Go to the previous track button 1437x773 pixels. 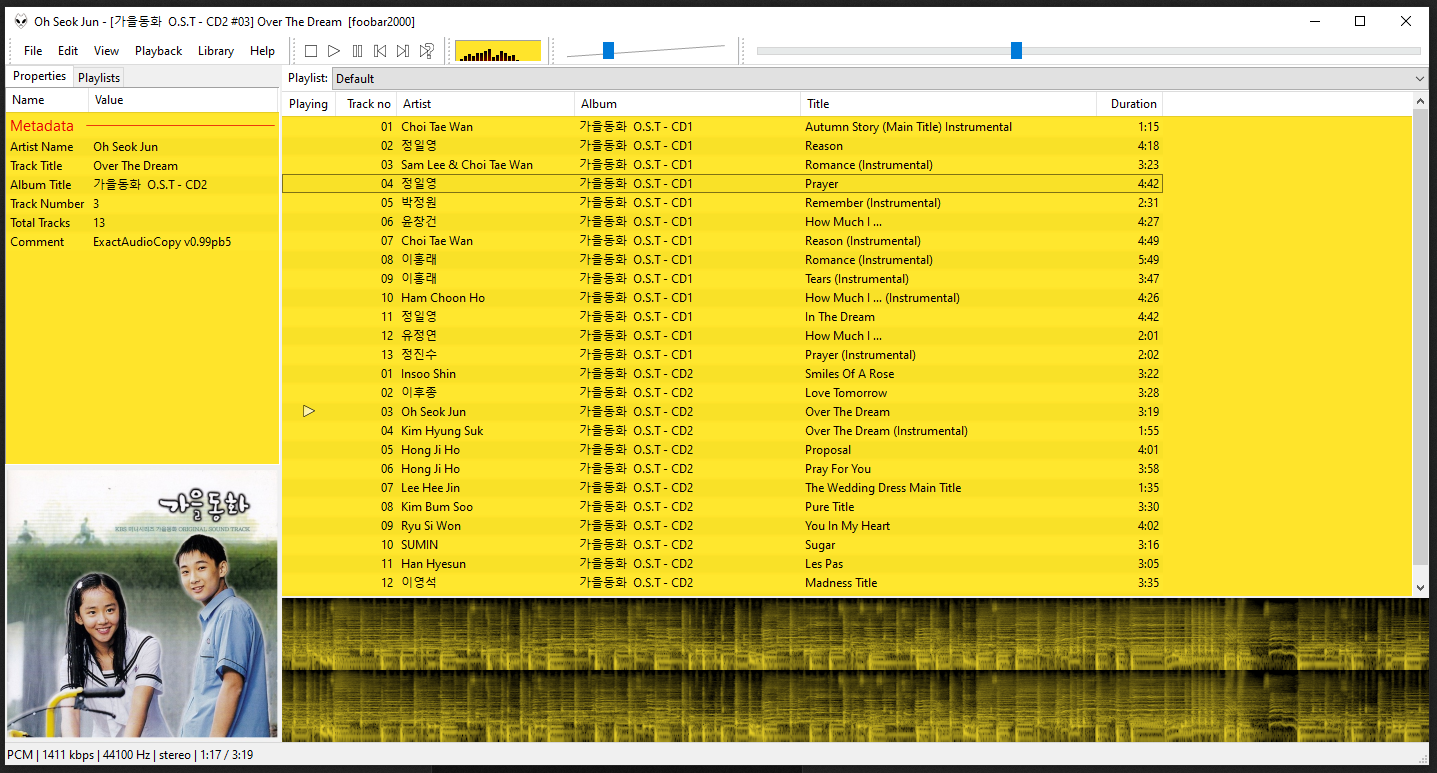380,51
